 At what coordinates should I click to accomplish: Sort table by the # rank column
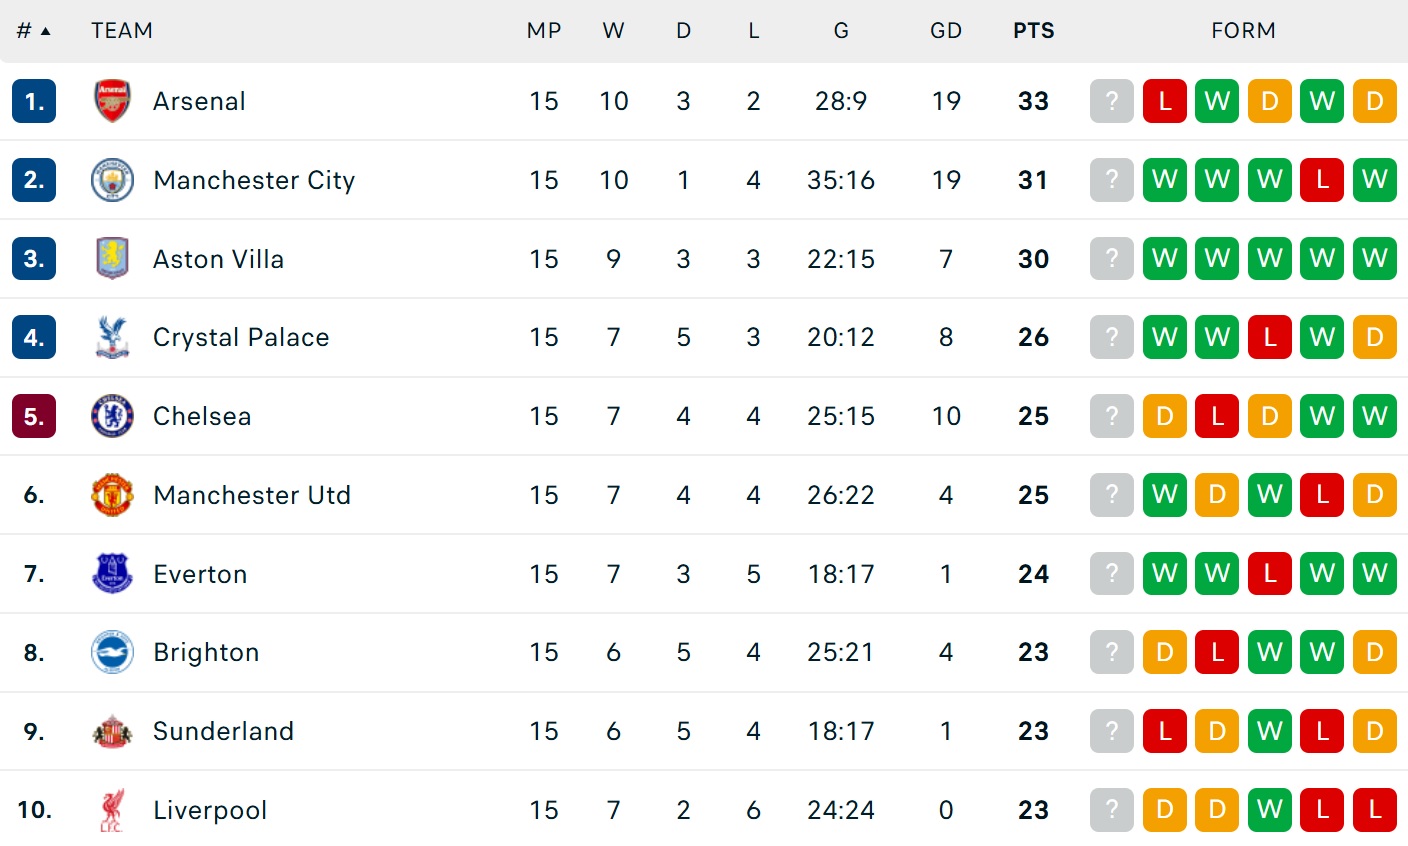click(33, 31)
